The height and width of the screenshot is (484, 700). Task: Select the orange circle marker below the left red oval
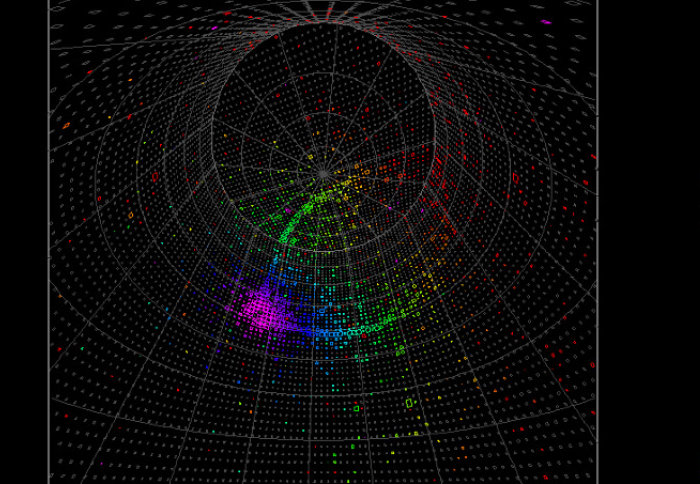pos(131,214)
